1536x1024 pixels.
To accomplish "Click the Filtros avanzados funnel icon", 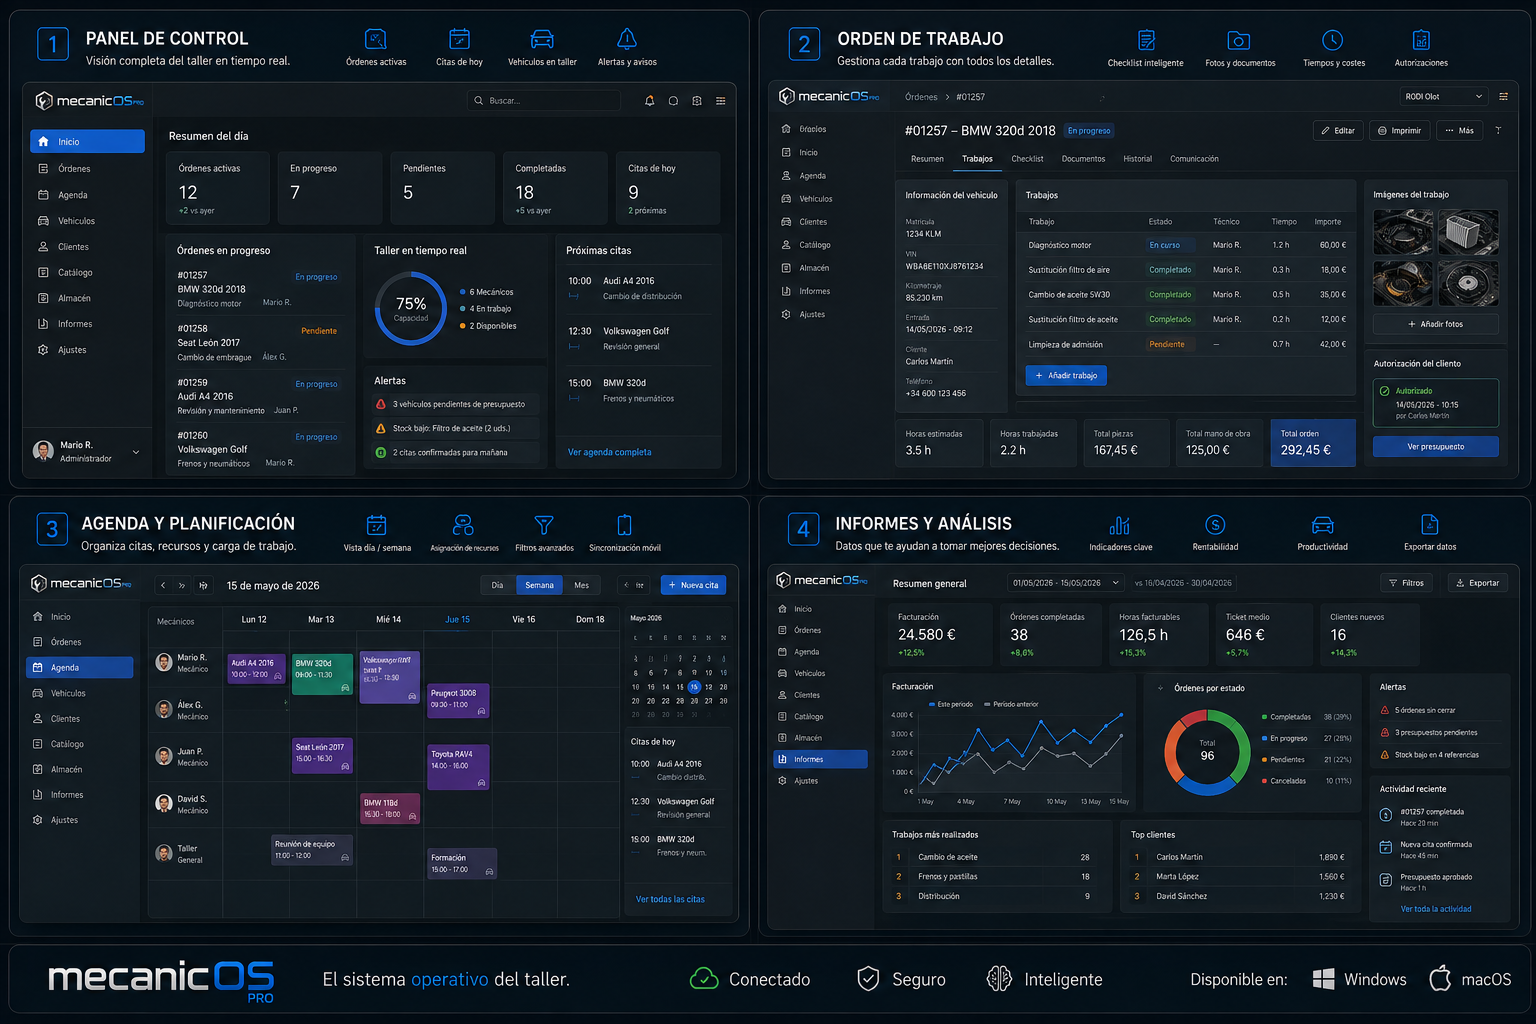I will [x=544, y=525].
